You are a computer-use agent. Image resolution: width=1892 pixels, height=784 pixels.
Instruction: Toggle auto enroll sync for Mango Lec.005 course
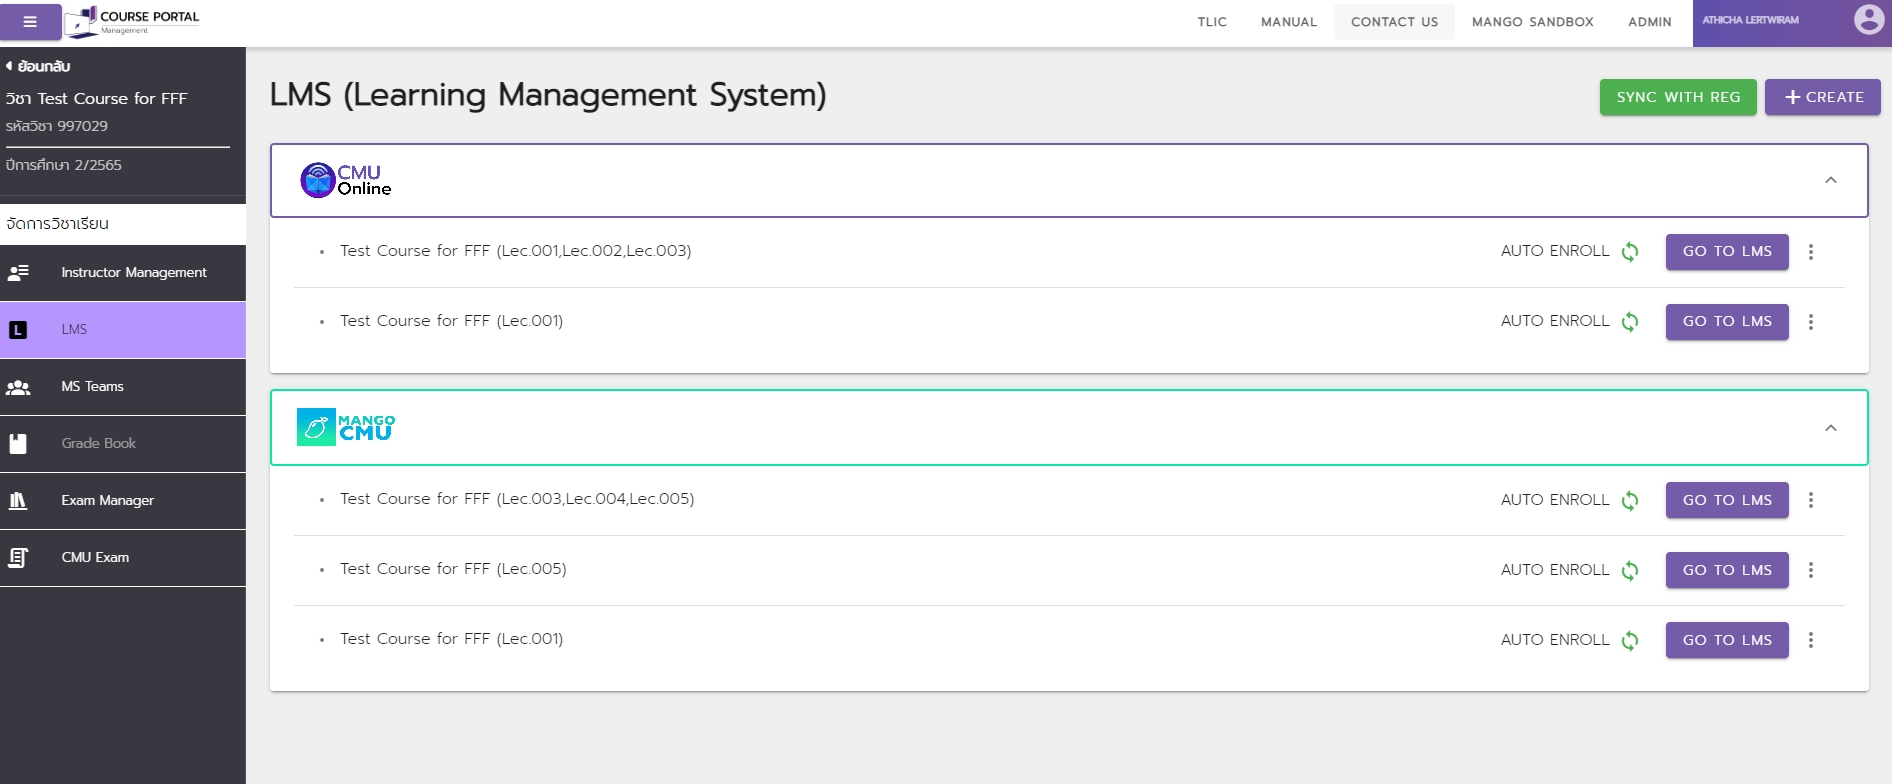coord(1630,570)
